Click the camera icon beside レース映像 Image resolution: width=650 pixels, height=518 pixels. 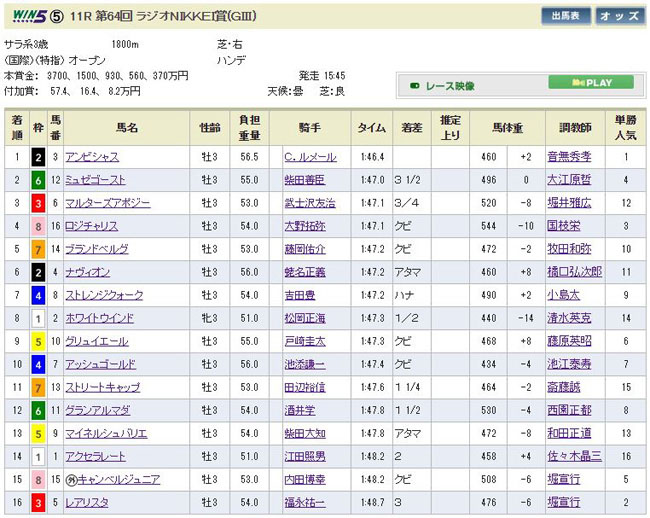[415, 86]
